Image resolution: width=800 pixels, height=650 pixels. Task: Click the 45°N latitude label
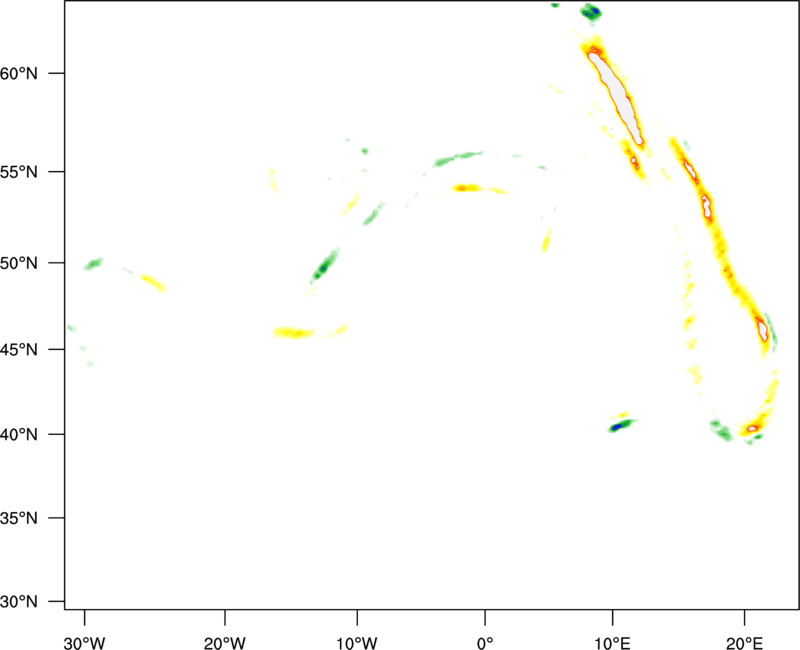[19, 350]
